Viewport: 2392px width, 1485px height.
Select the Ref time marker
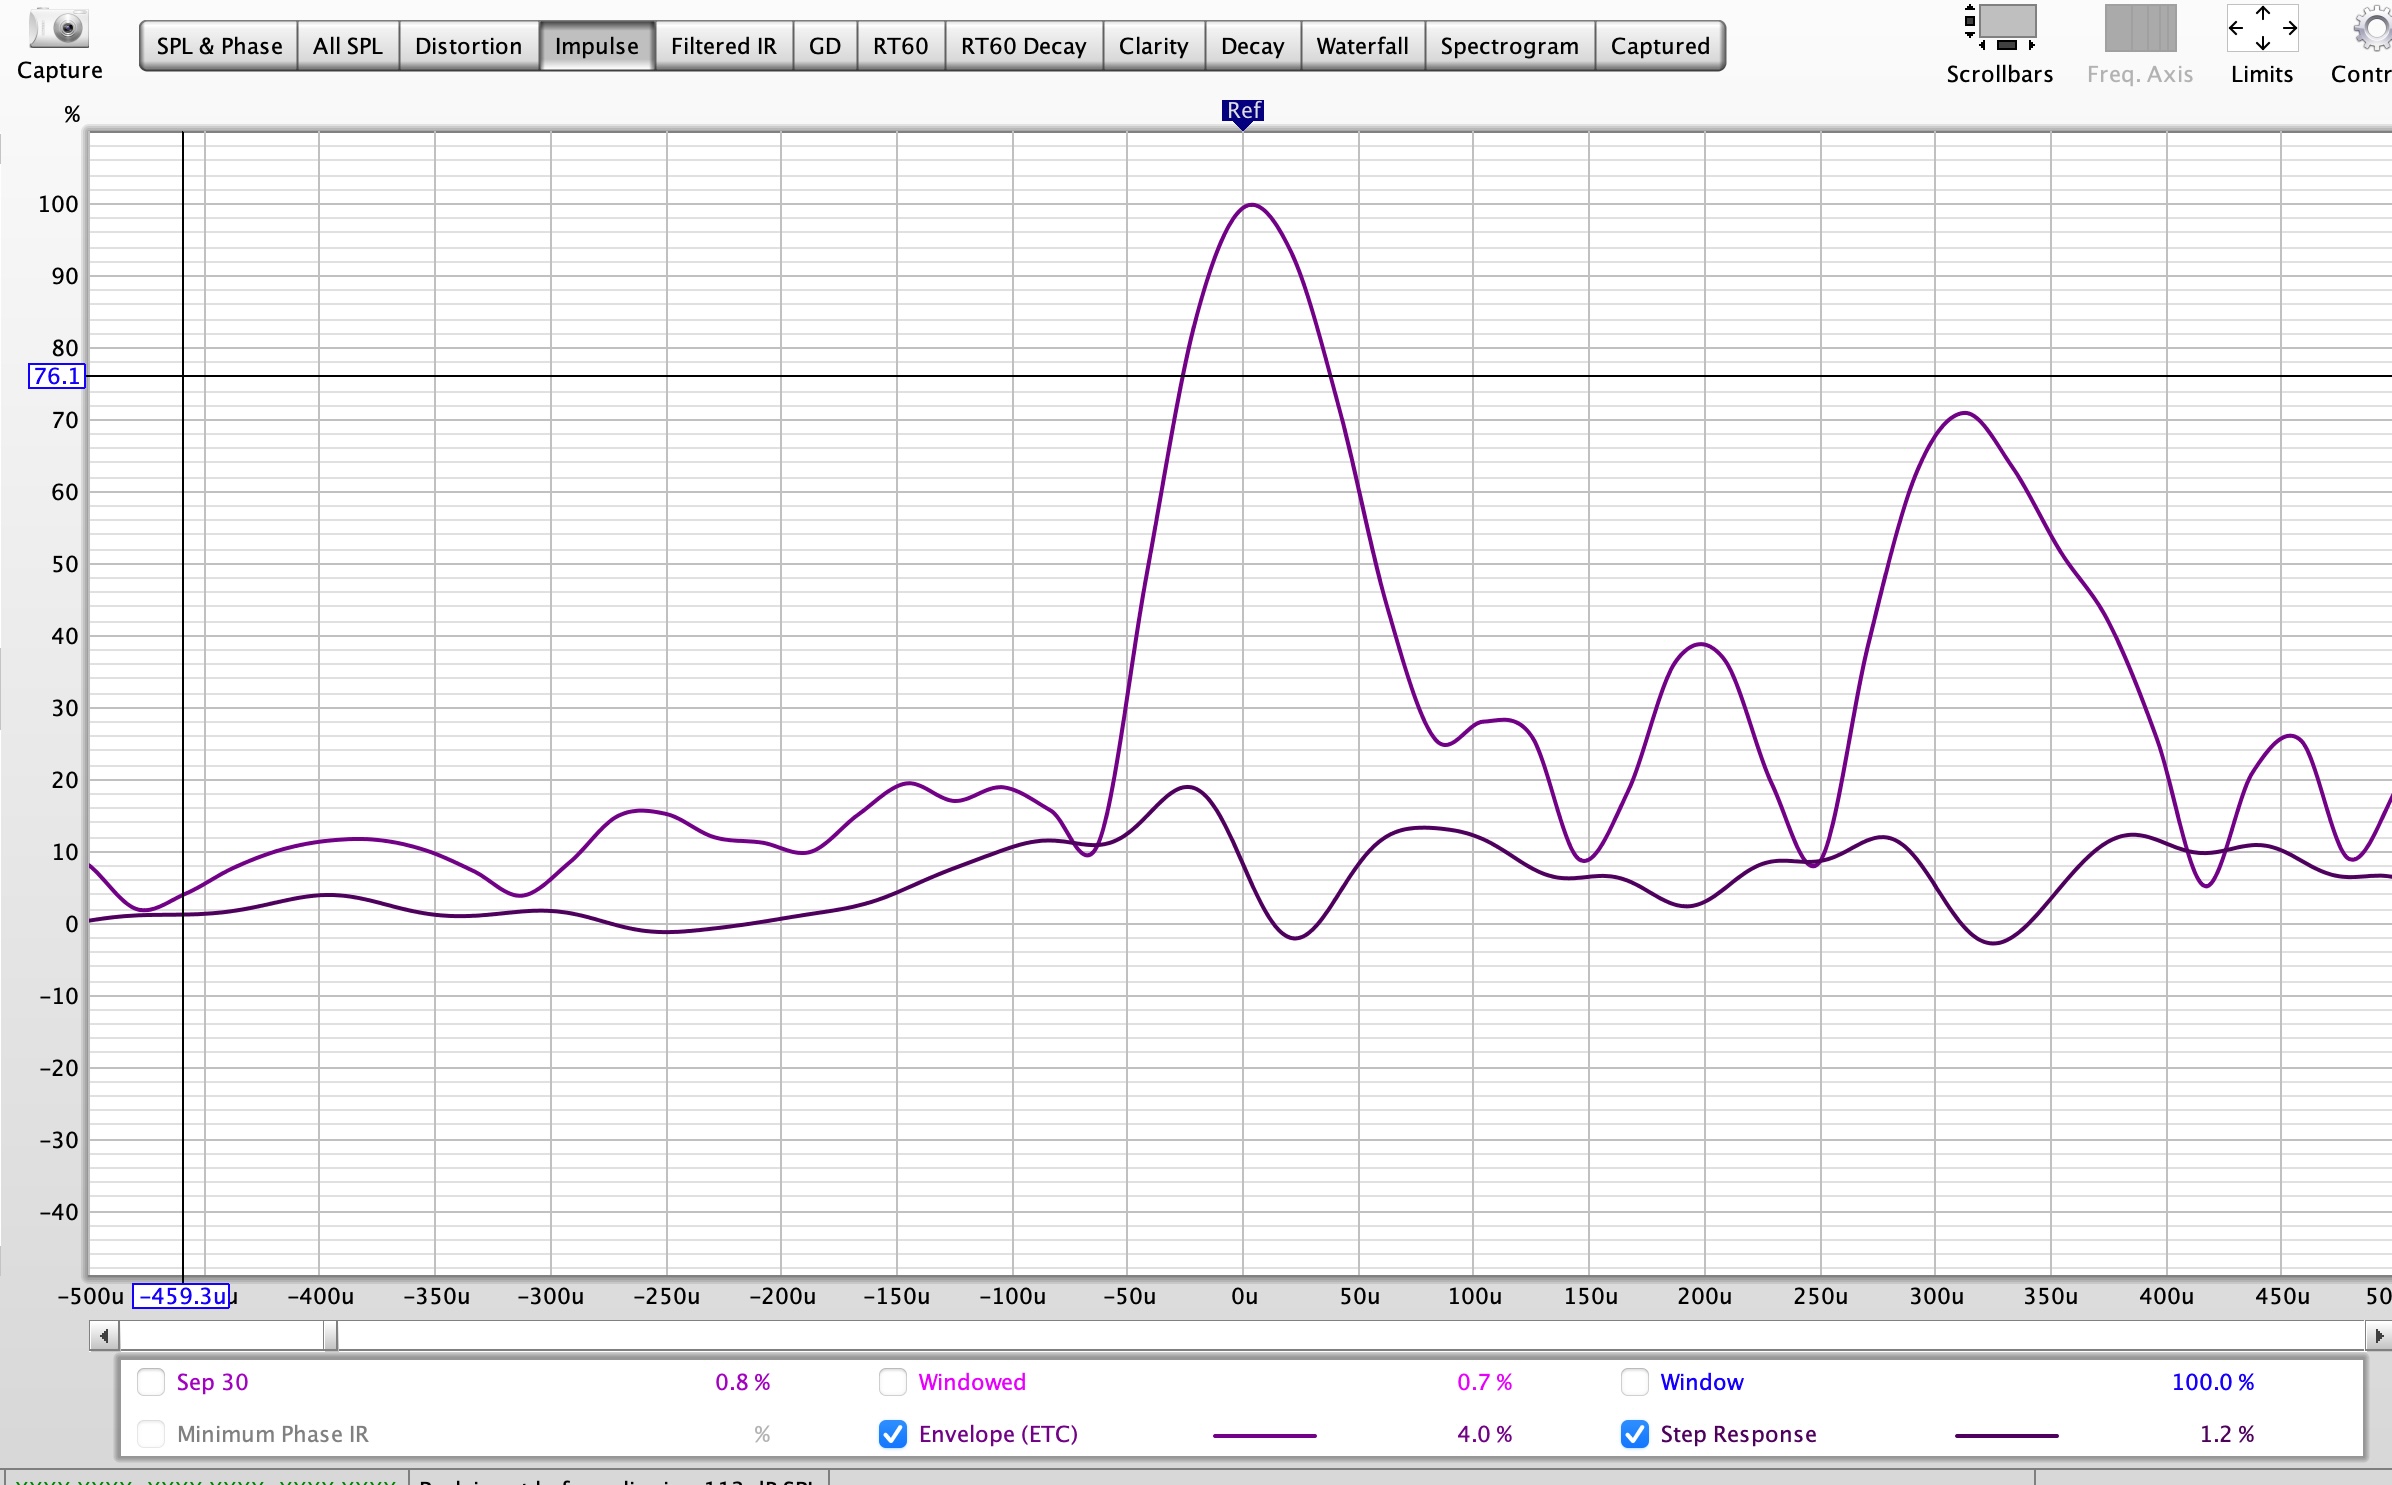(x=1243, y=112)
